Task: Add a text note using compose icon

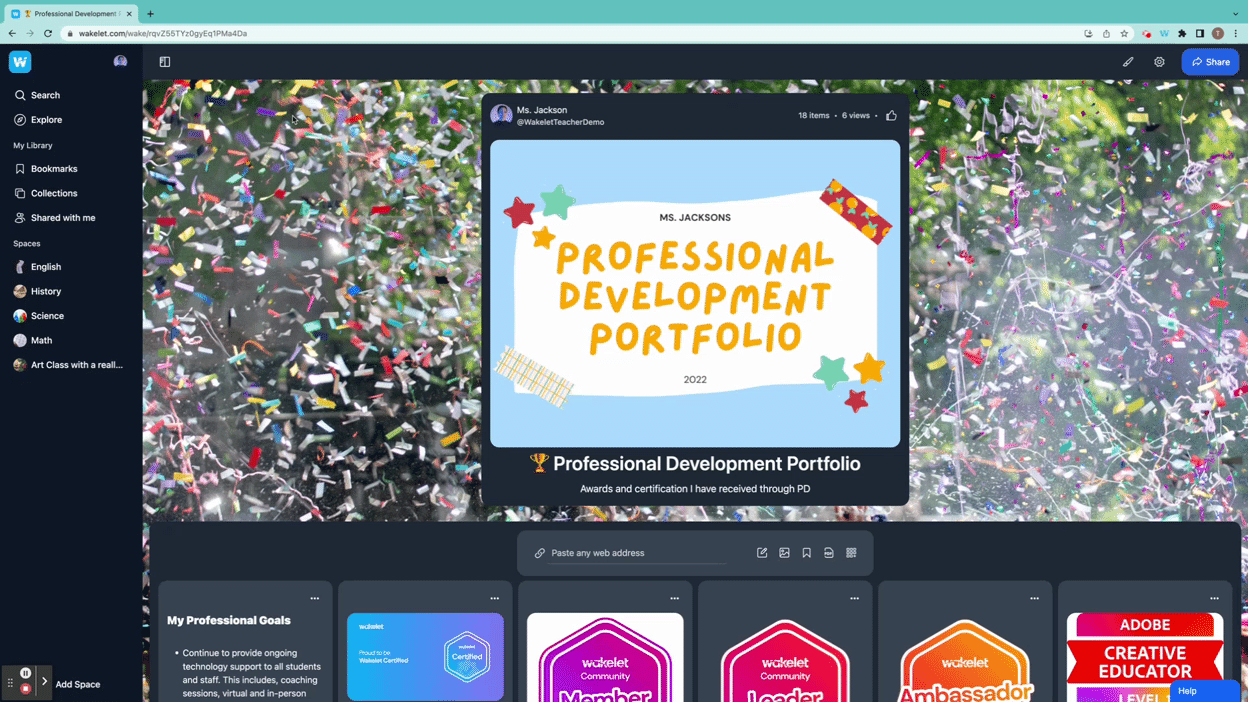Action: click(762, 553)
